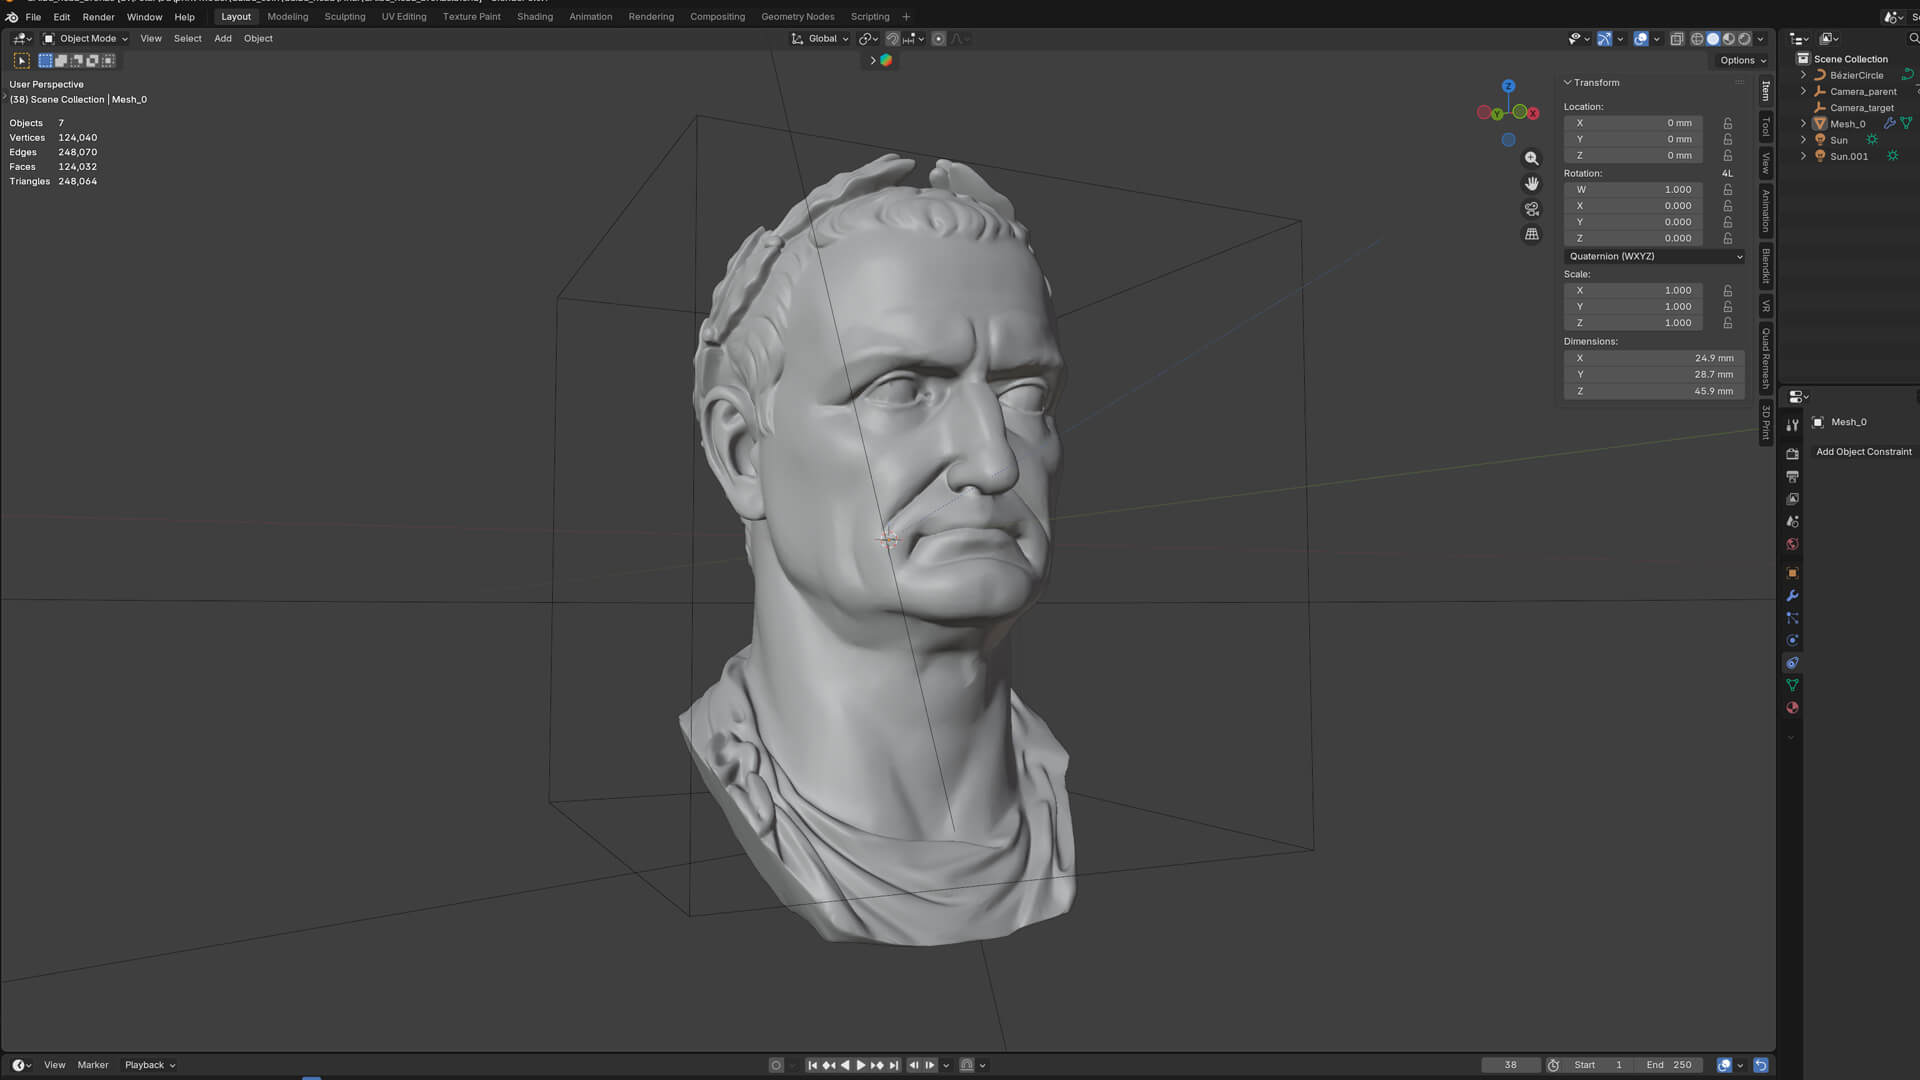This screenshot has width=1920, height=1080.
Task: Open the Object Mode dropdown
Action: [86, 39]
